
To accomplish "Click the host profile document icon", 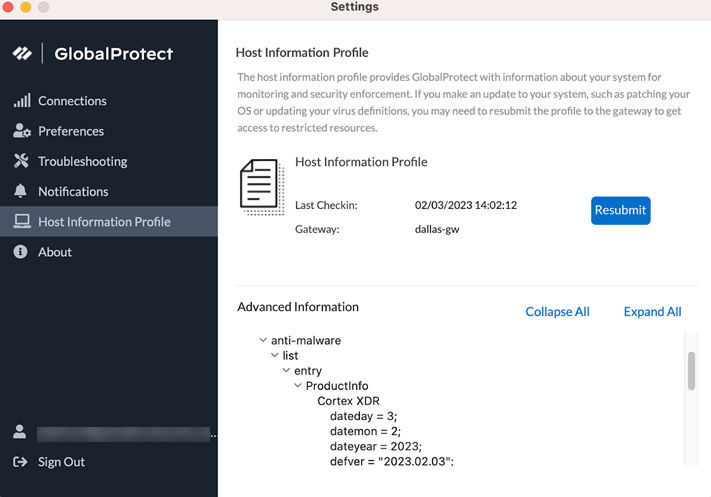I will (x=261, y=186).
